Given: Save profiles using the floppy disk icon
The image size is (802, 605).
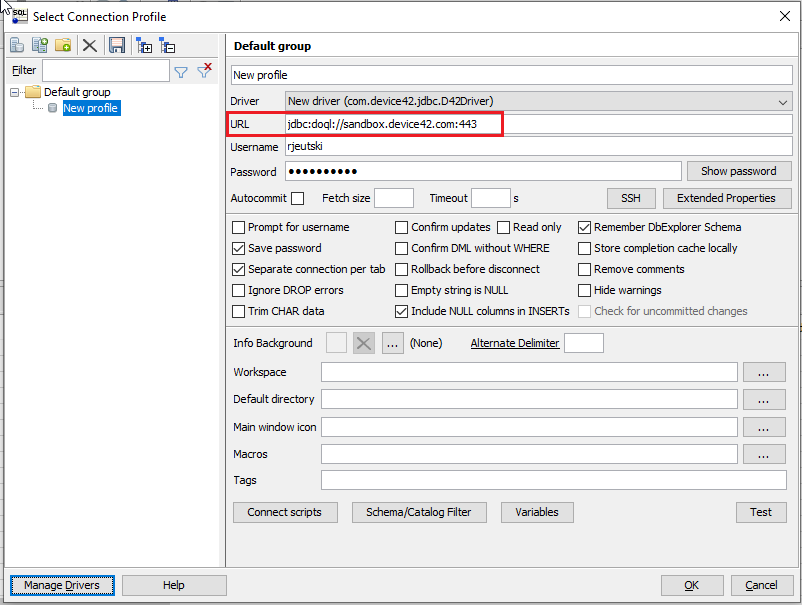Looking at the screenshot, I should click(x=117, y=45).
